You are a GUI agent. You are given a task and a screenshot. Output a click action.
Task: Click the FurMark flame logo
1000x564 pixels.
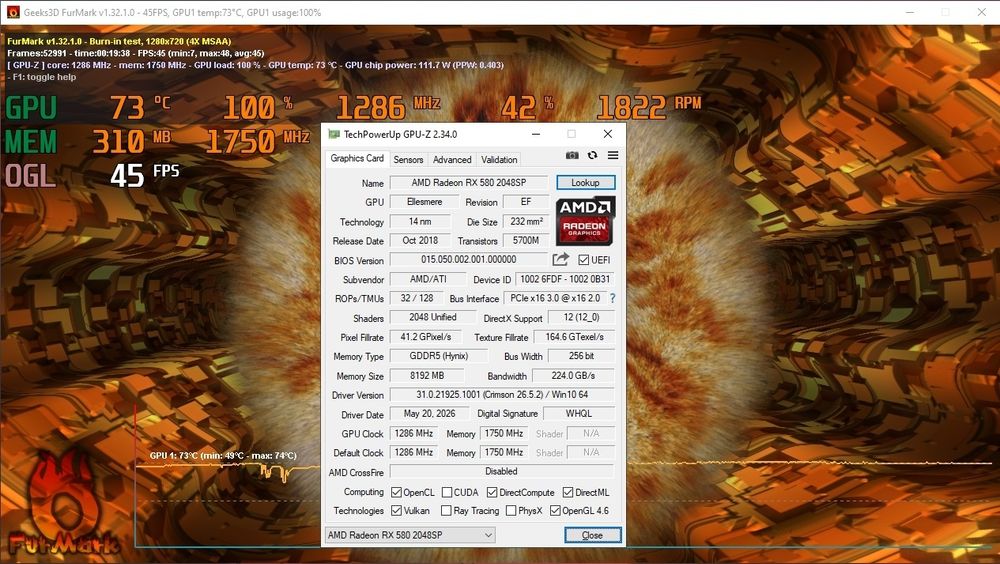(x=62, y=504)
